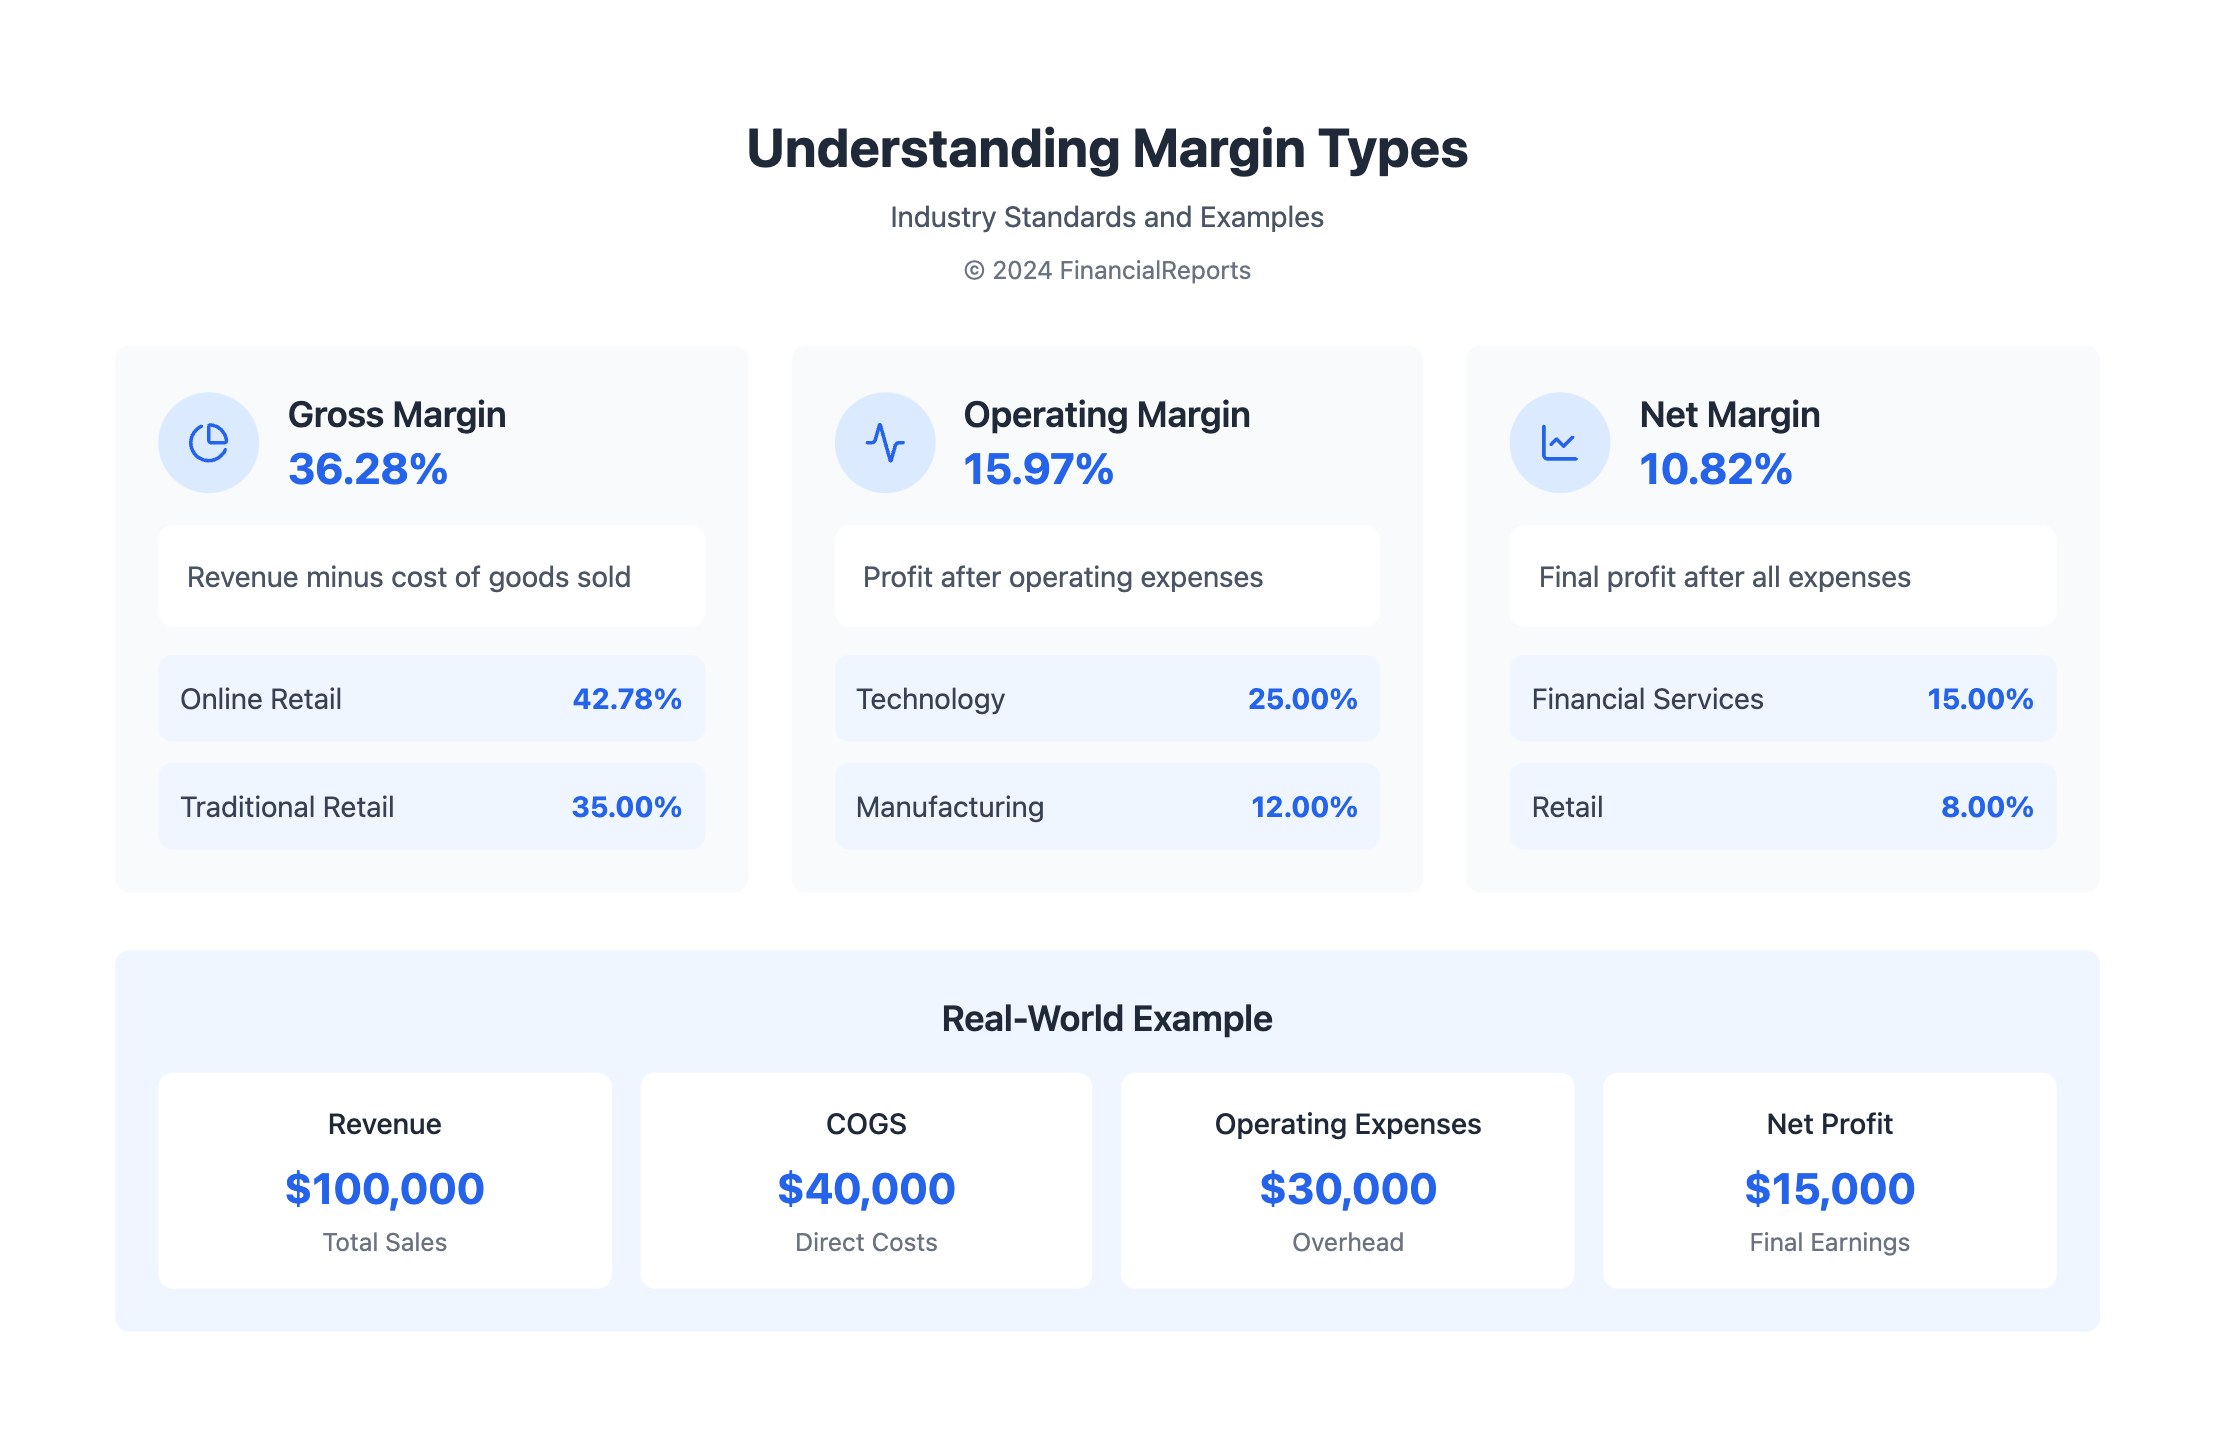Click the 'Financial Services' row label
The image size is (2215, 1447).
tap(1648, 699)
